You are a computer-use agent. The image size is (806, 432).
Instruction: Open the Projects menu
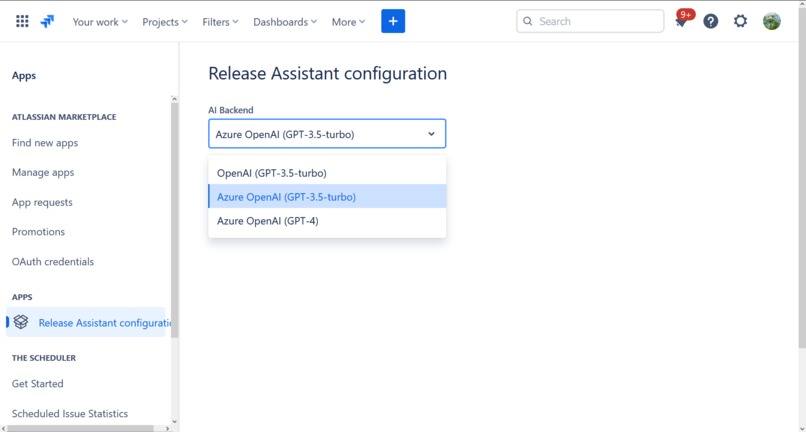[x=165, y=22]
